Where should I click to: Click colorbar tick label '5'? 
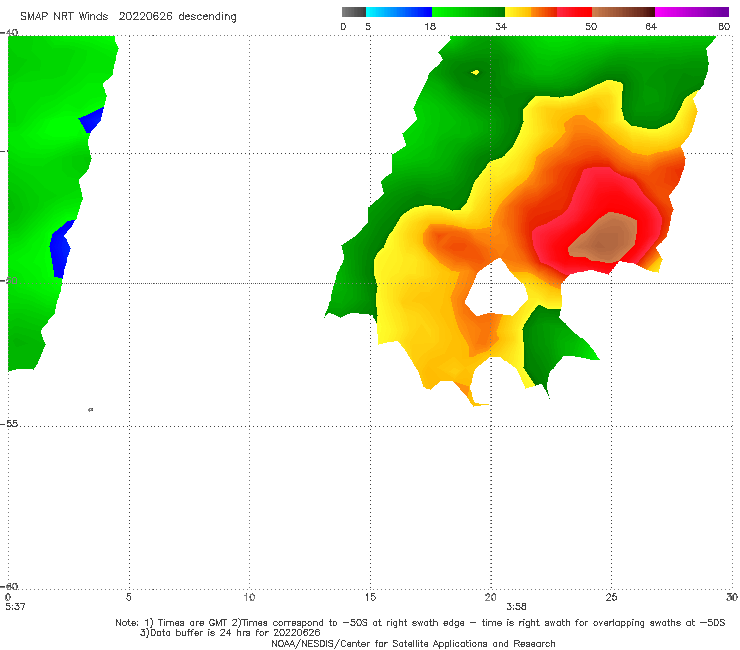pos(368,26)
